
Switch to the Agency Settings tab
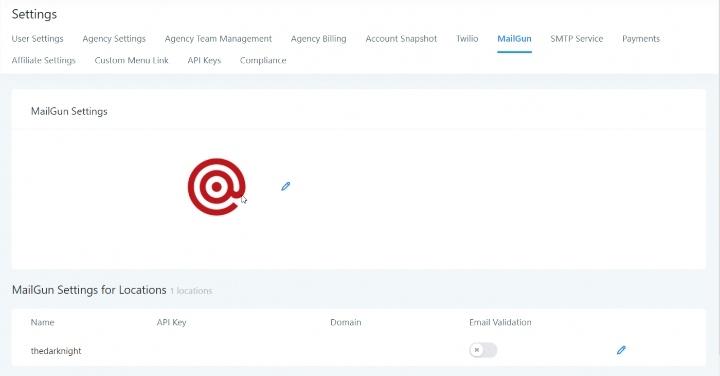coord(114,39)
